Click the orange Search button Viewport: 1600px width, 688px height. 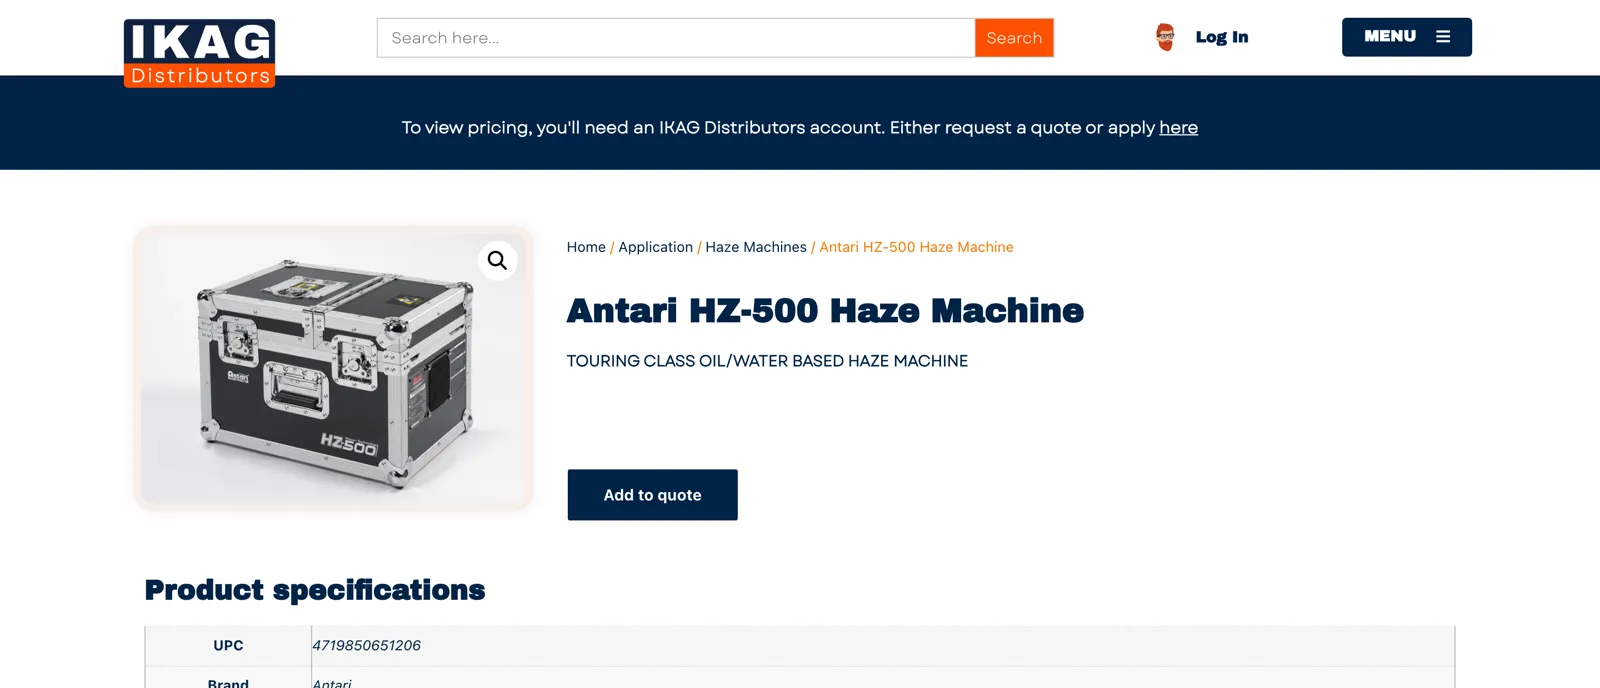click(1014, 38)
